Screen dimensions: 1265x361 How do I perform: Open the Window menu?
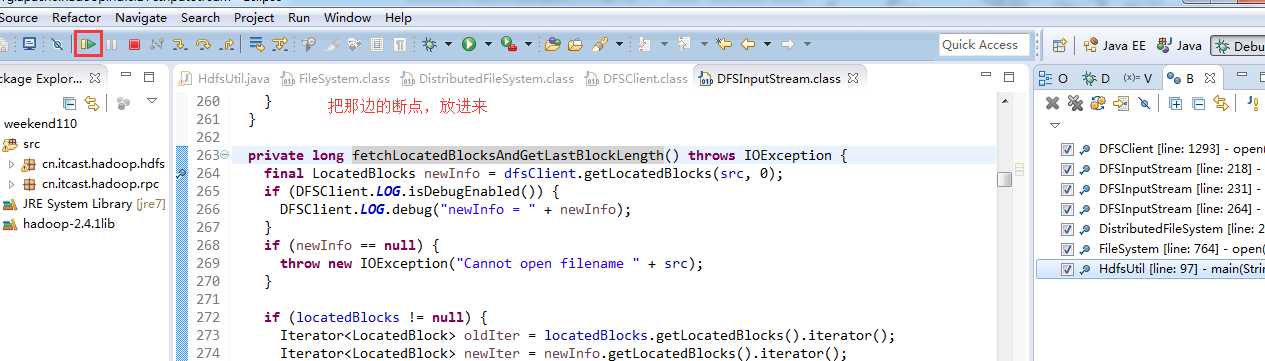[348, 17]
